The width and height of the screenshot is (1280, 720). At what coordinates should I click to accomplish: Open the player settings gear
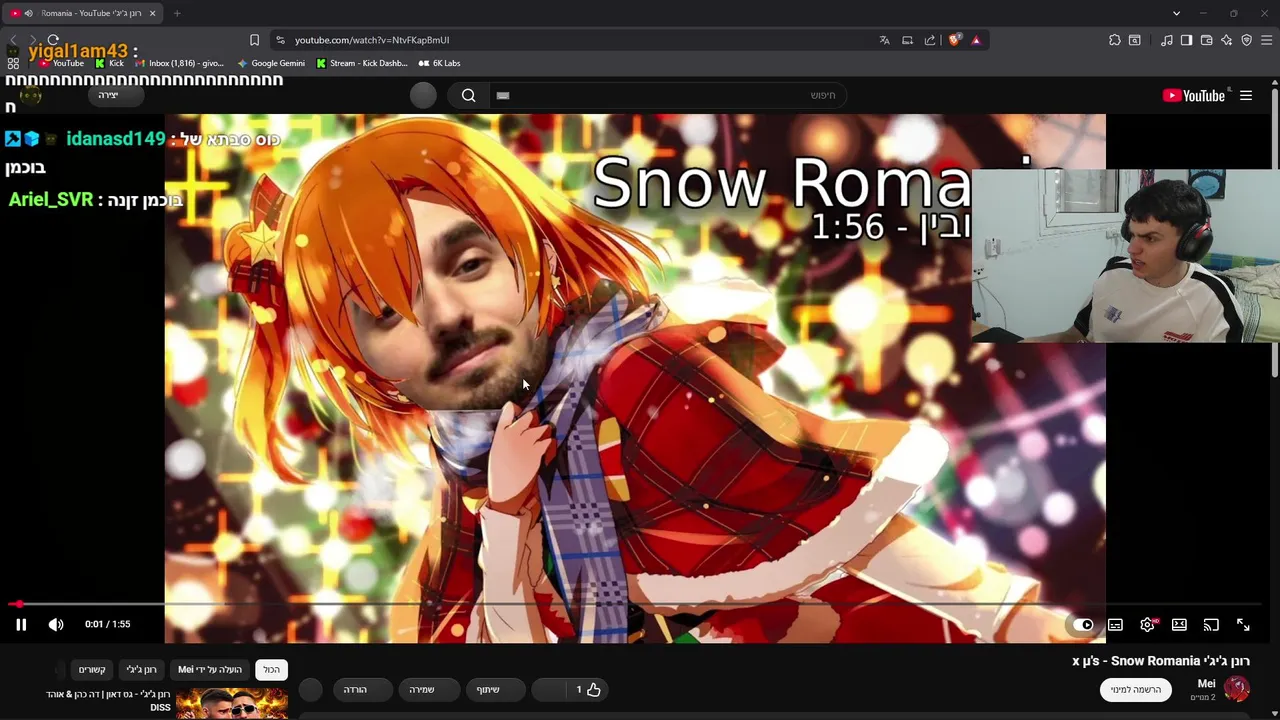(1147, 625)
